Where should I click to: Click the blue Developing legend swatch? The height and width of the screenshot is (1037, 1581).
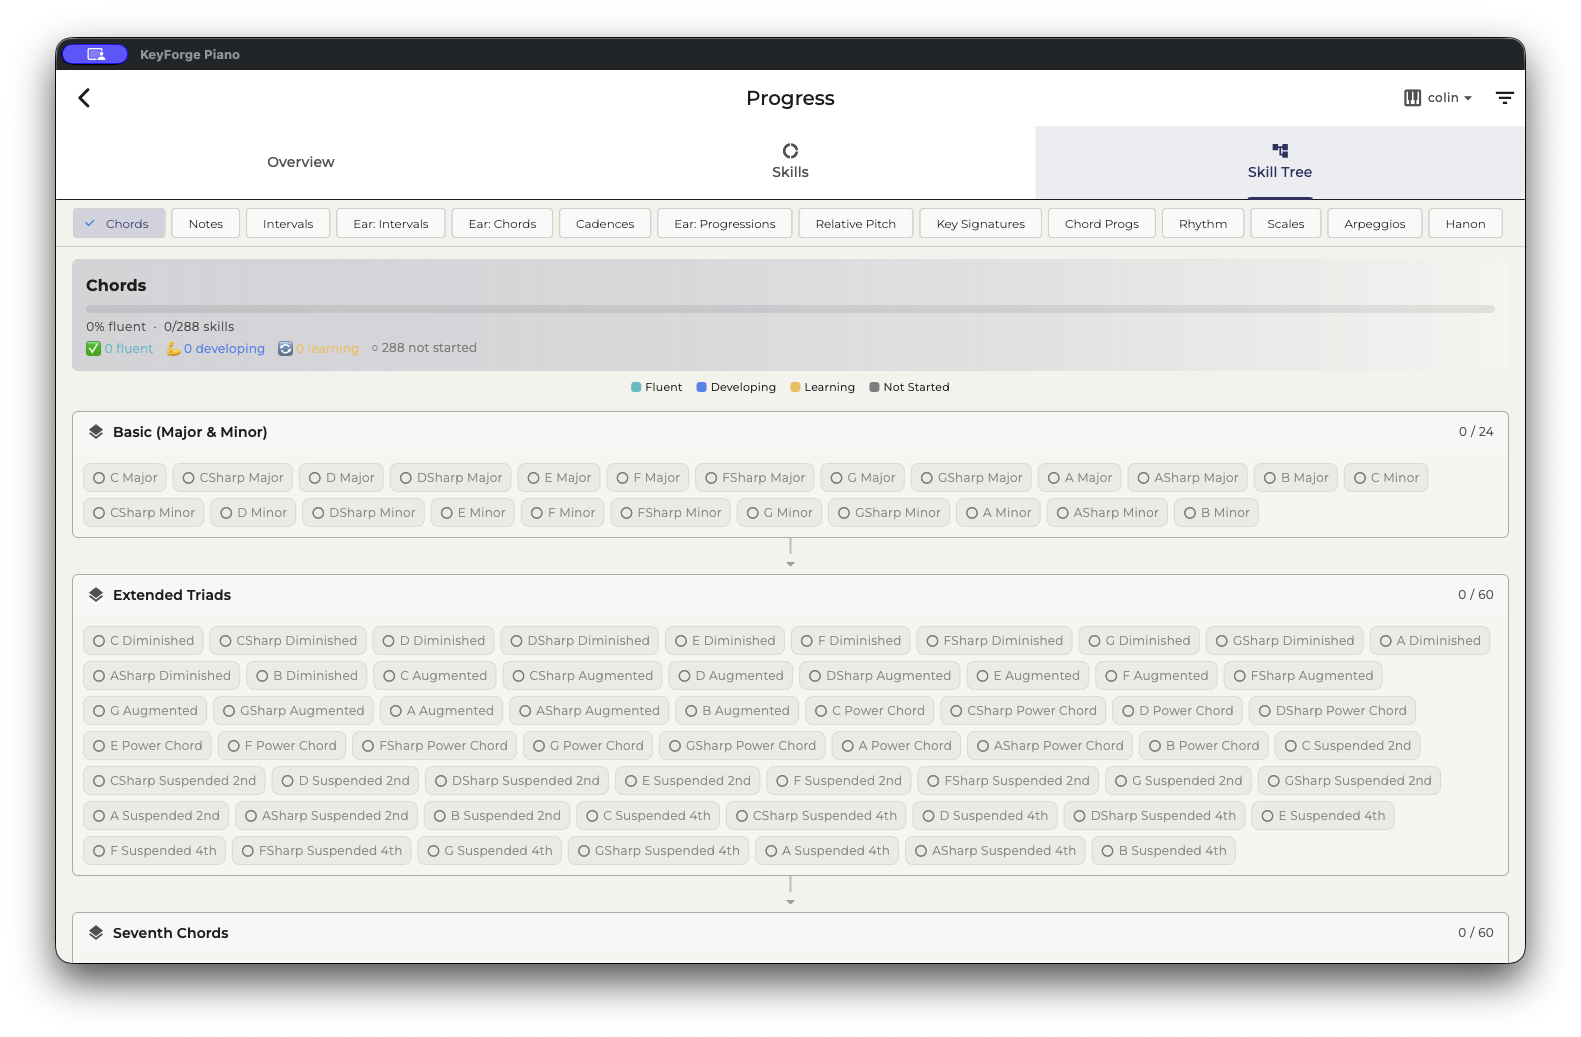[702, 387]
